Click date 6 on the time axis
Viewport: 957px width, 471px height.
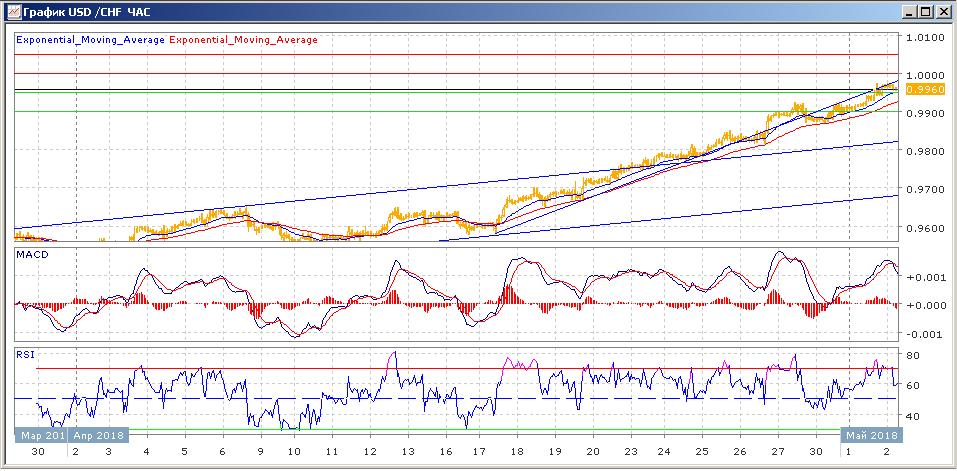tap(223, 452)
